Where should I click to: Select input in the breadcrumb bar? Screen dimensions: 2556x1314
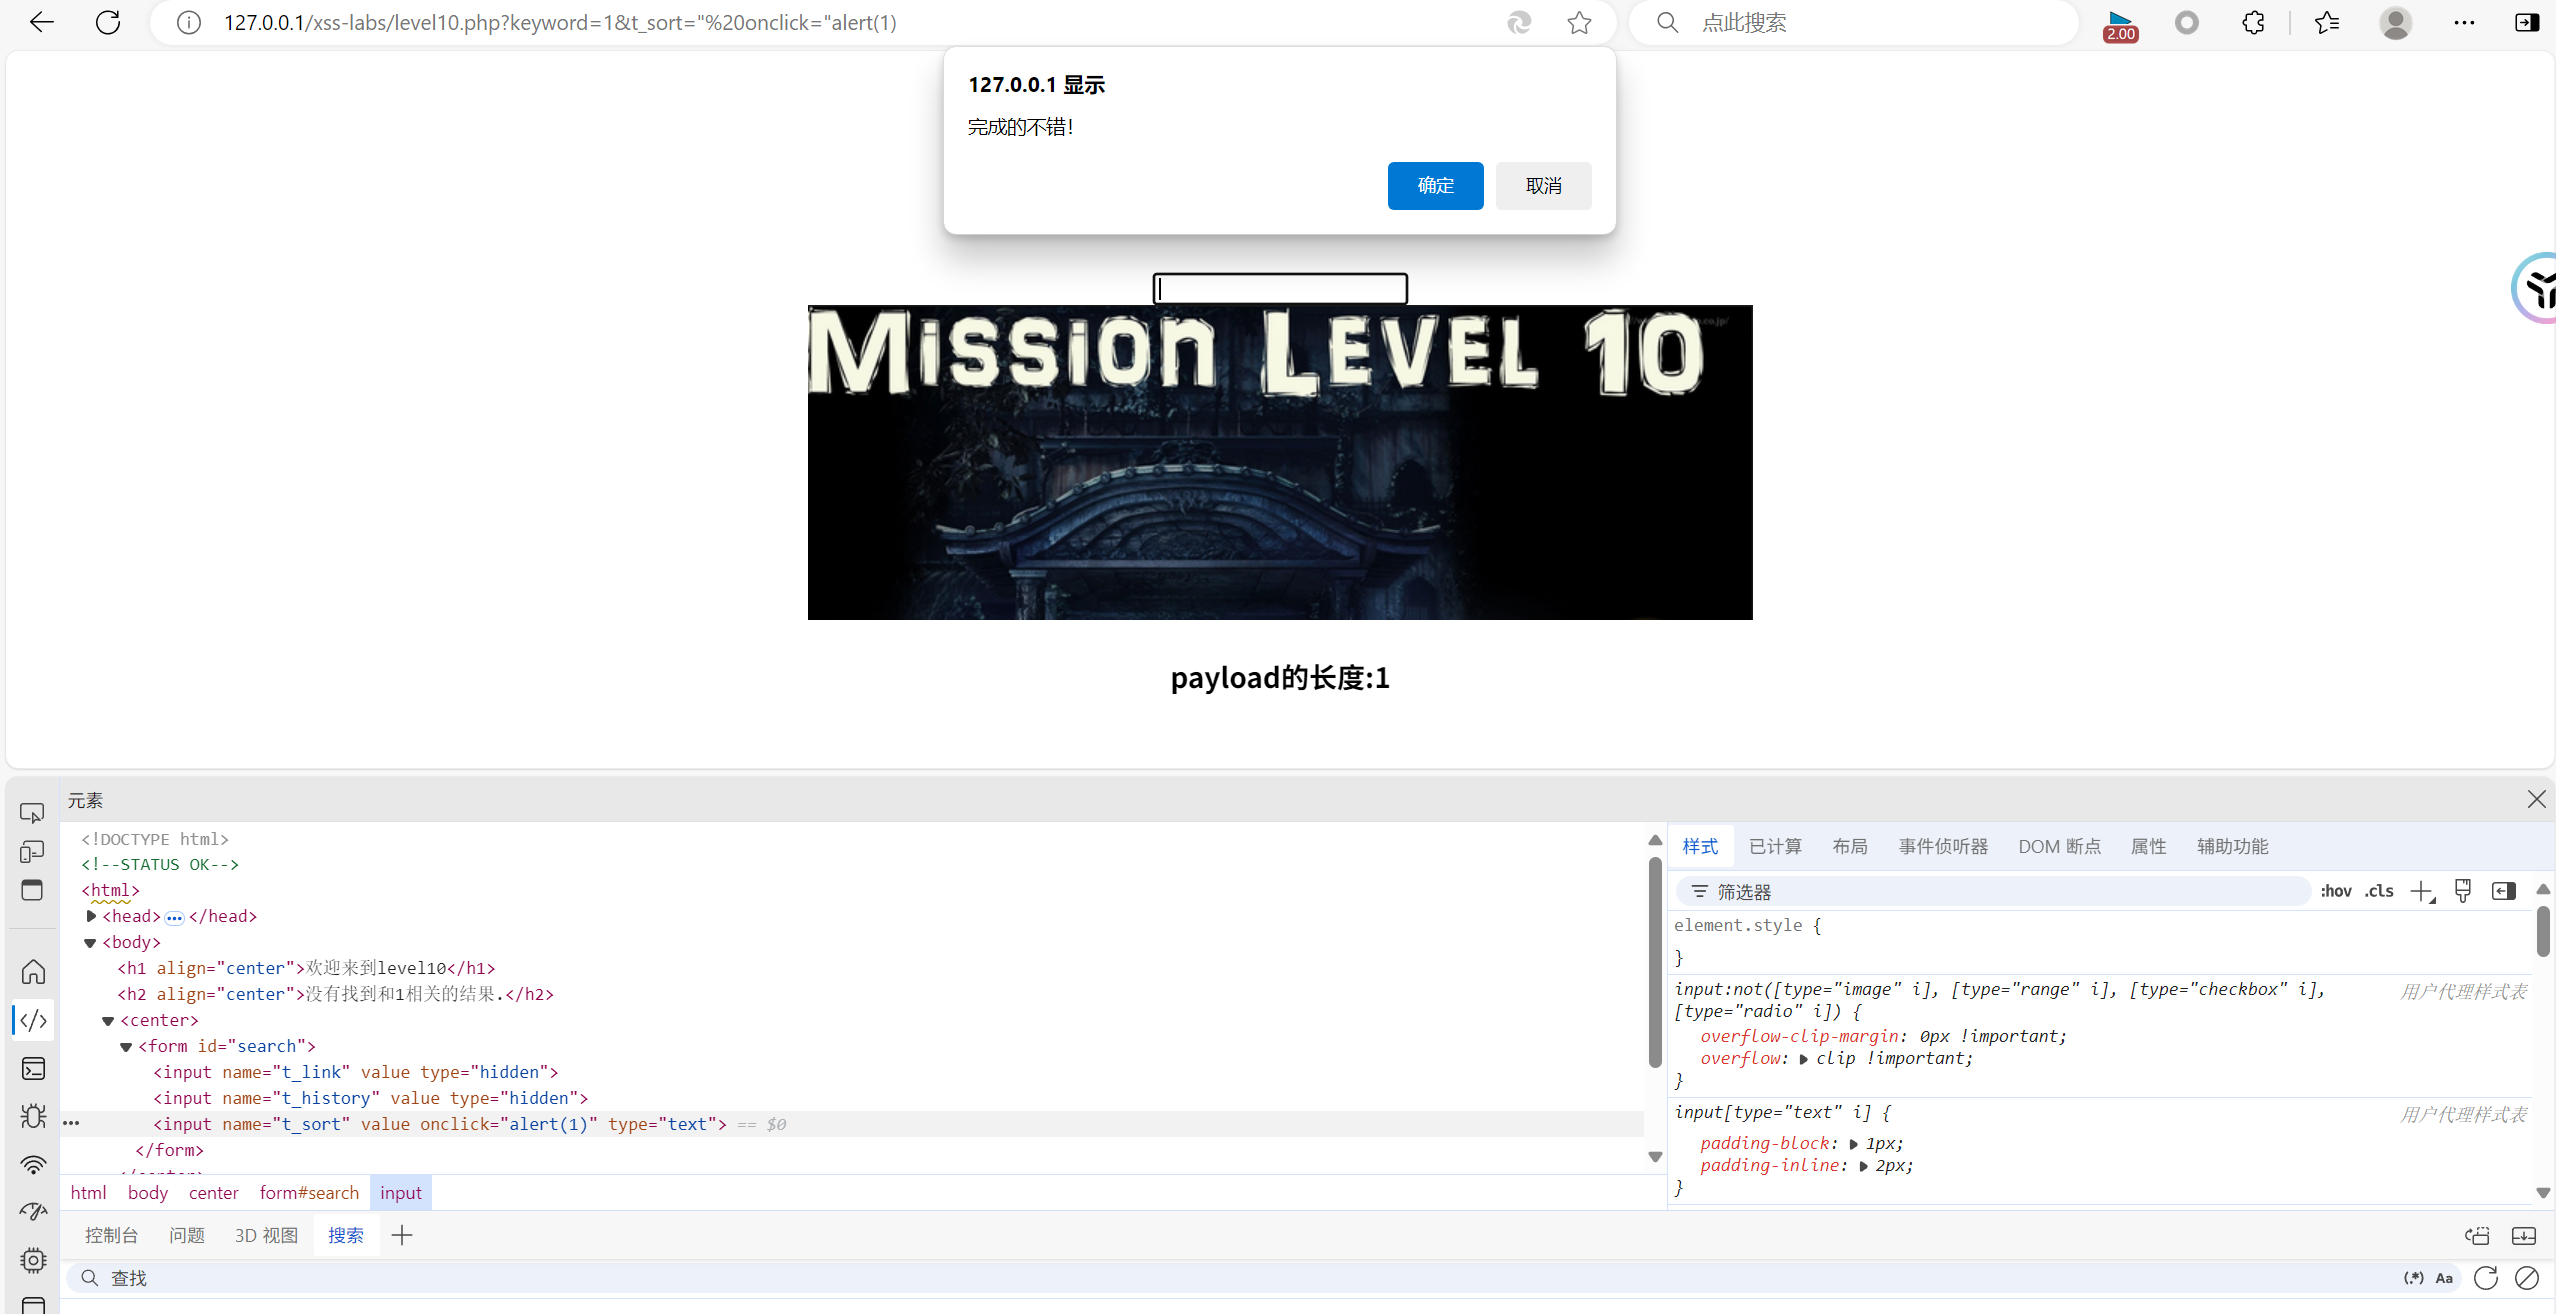coord(400,1191)
